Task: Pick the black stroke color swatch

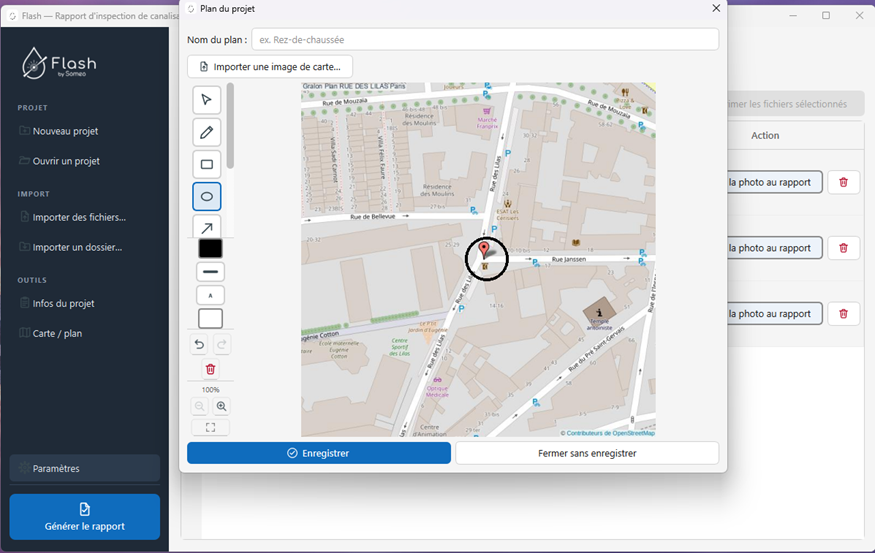Action: pyautogui.click(x=210, y=248)
